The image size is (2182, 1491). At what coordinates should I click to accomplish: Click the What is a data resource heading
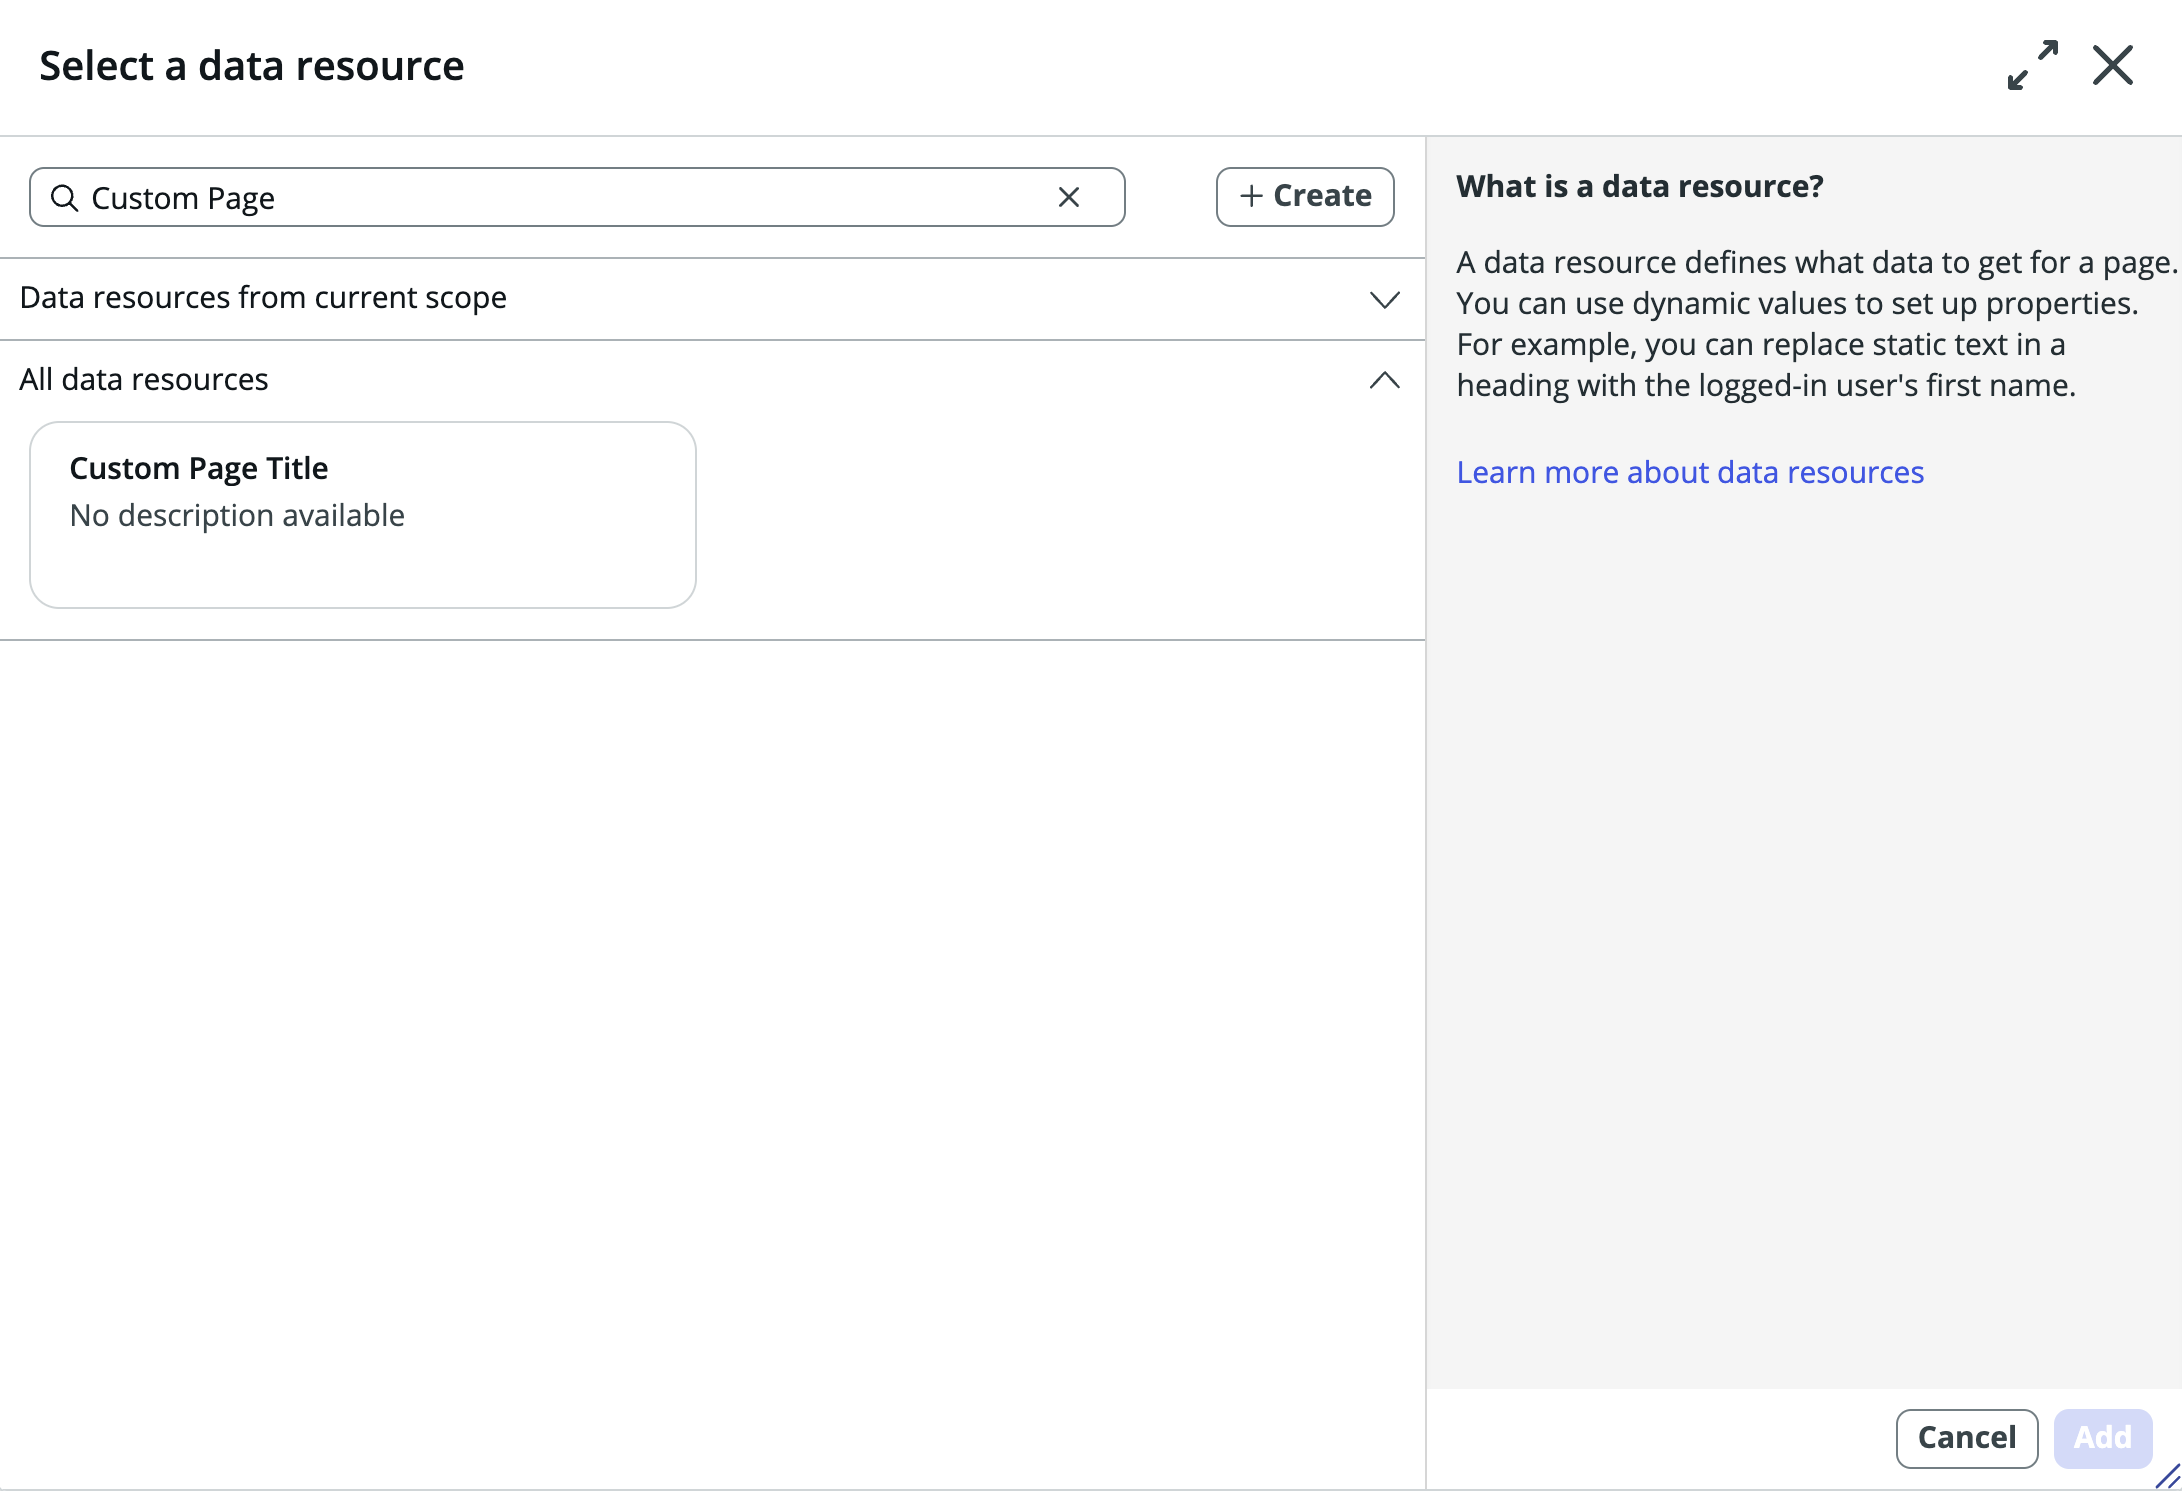[1640, 186]
